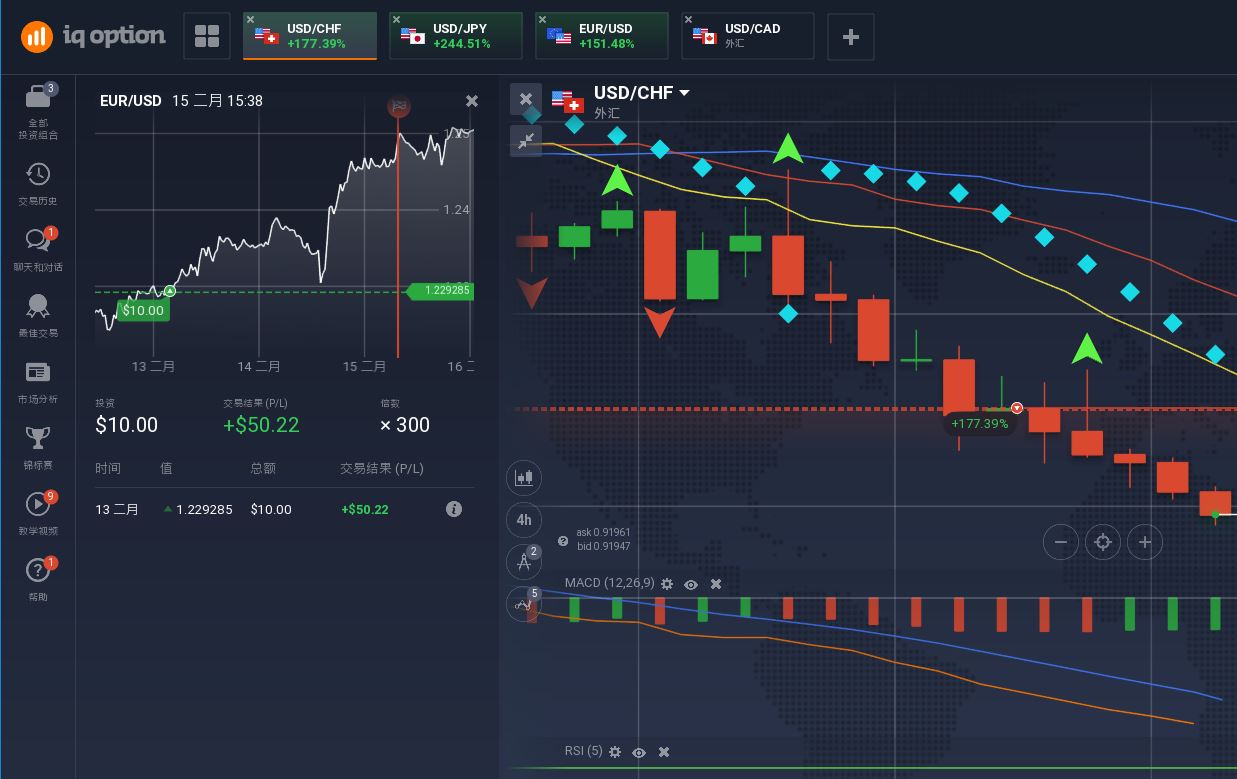
Task: Switch to the USD/CAD tab
Action: (748, 37)
